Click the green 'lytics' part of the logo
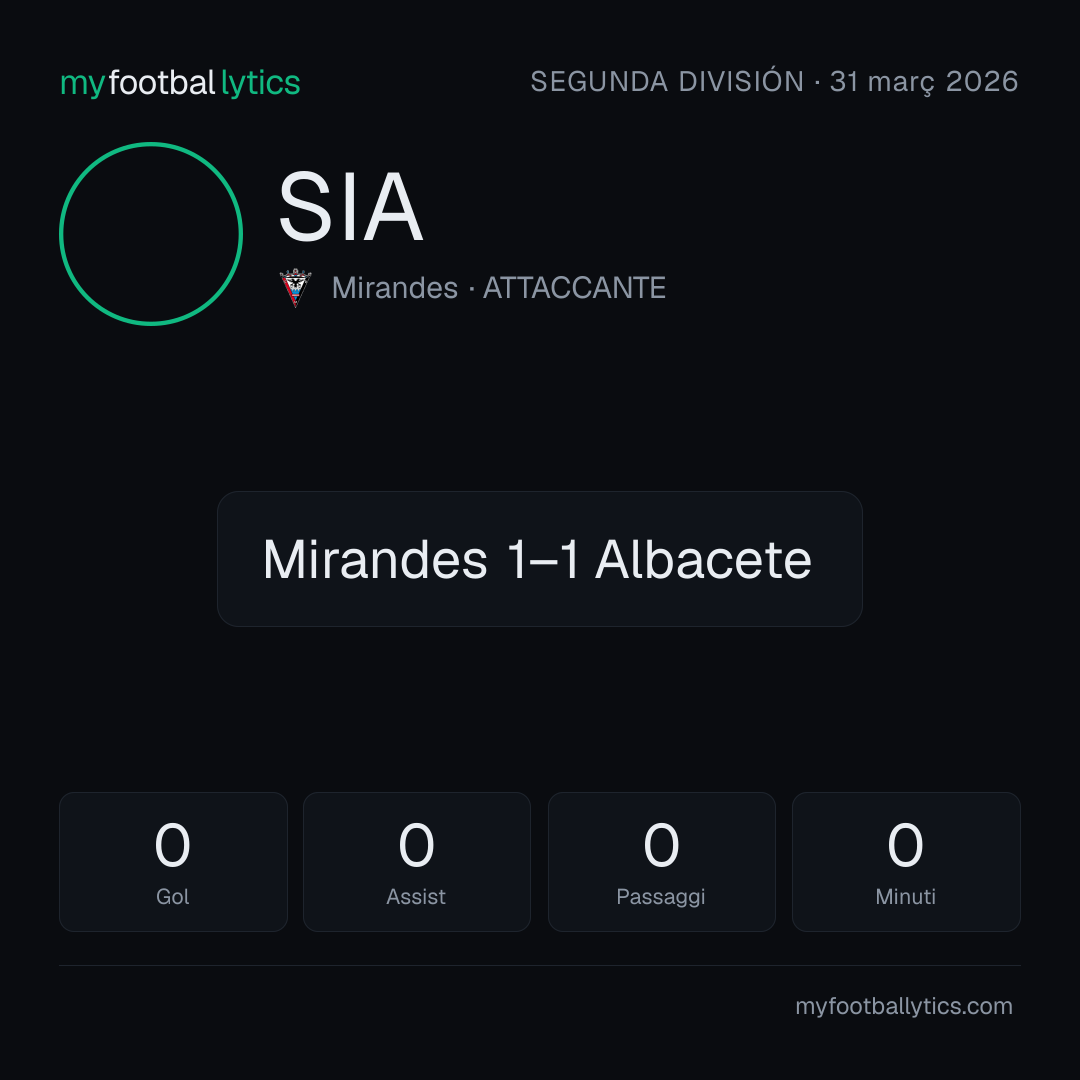The image size is (1080, 1080). tap(260, 83)
